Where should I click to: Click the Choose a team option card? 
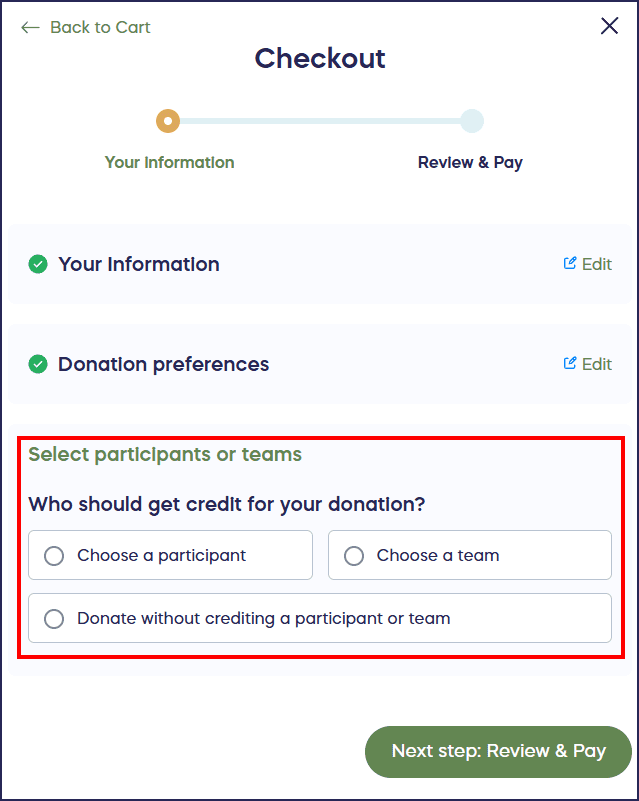(x=469, y=555)
